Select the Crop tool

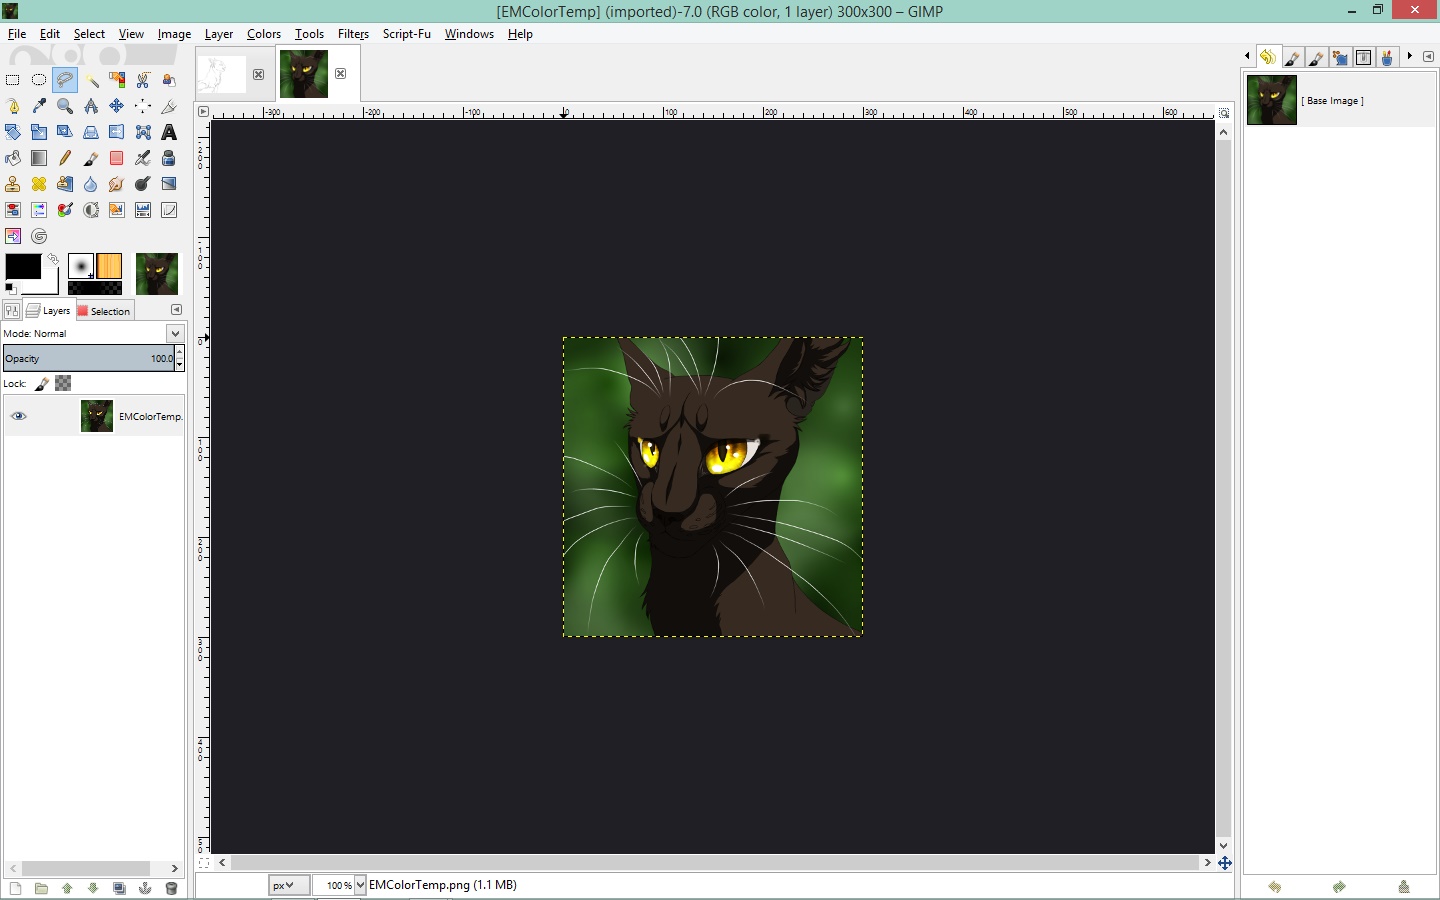click(x=169, y=106)
